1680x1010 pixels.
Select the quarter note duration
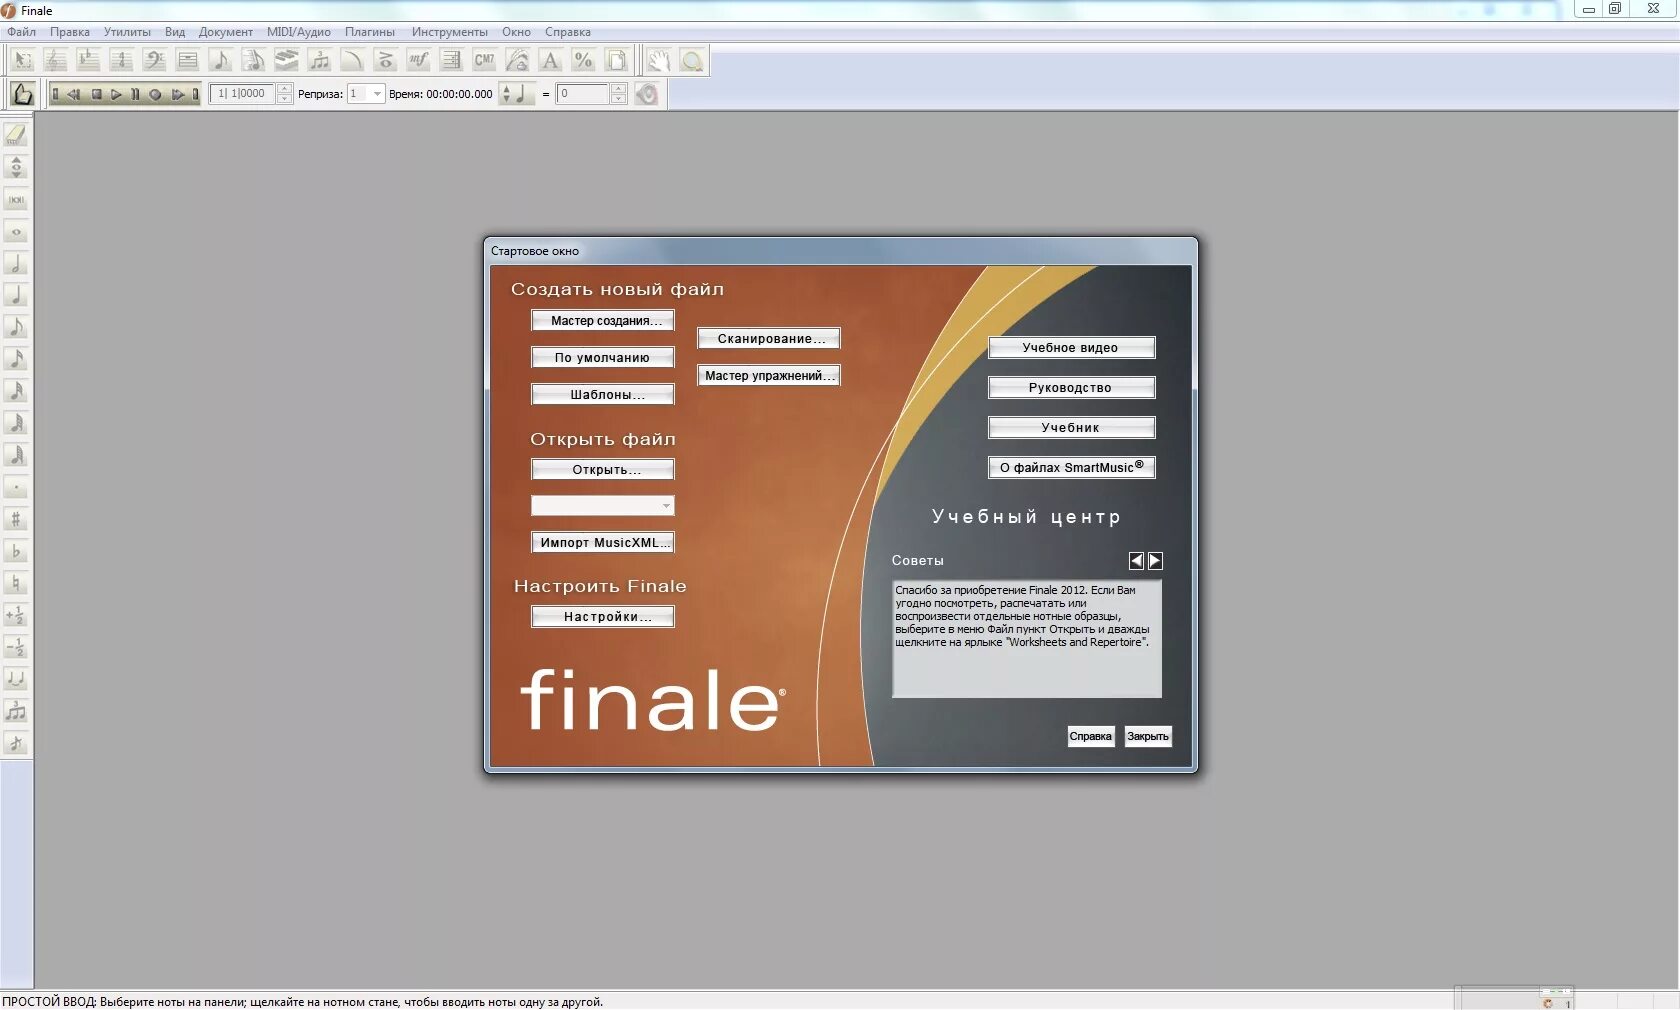click(16, 295)
